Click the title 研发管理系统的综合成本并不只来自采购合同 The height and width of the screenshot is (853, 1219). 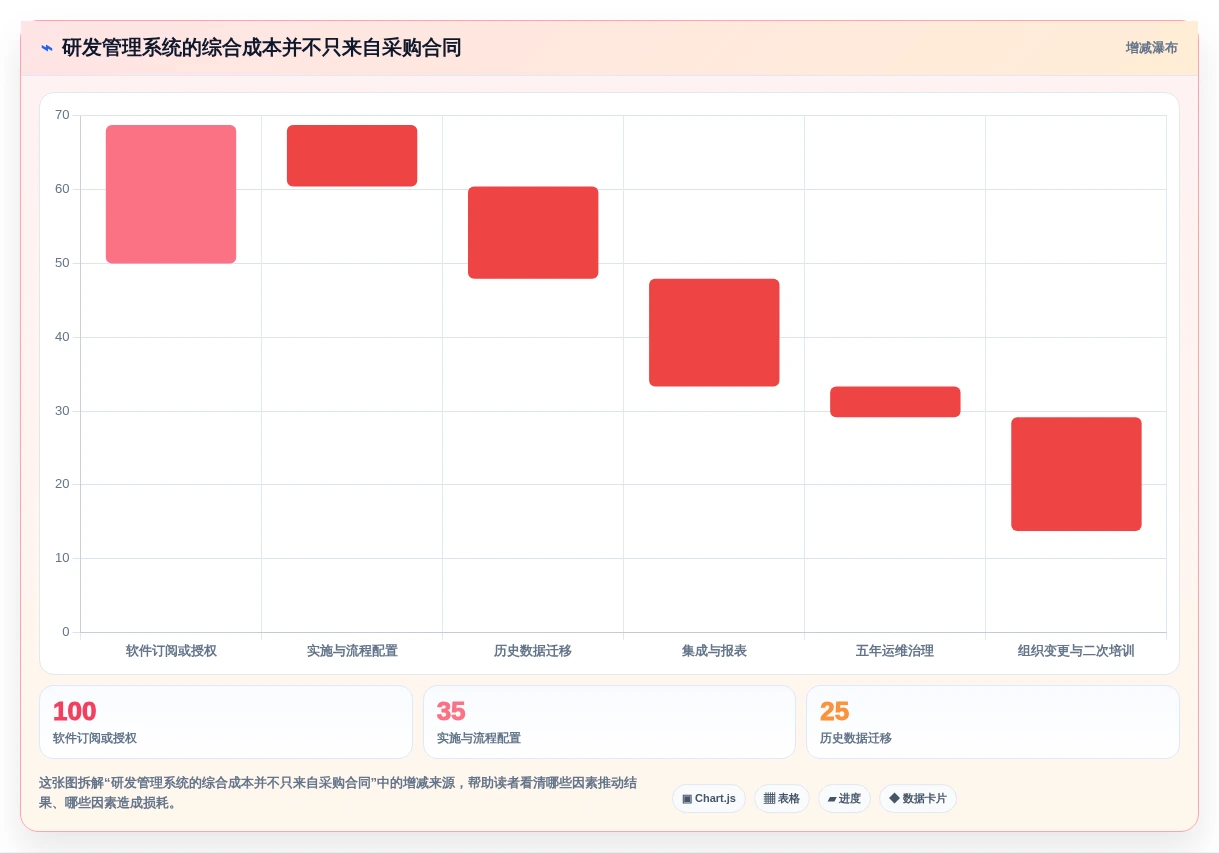[x=261, y=48]
